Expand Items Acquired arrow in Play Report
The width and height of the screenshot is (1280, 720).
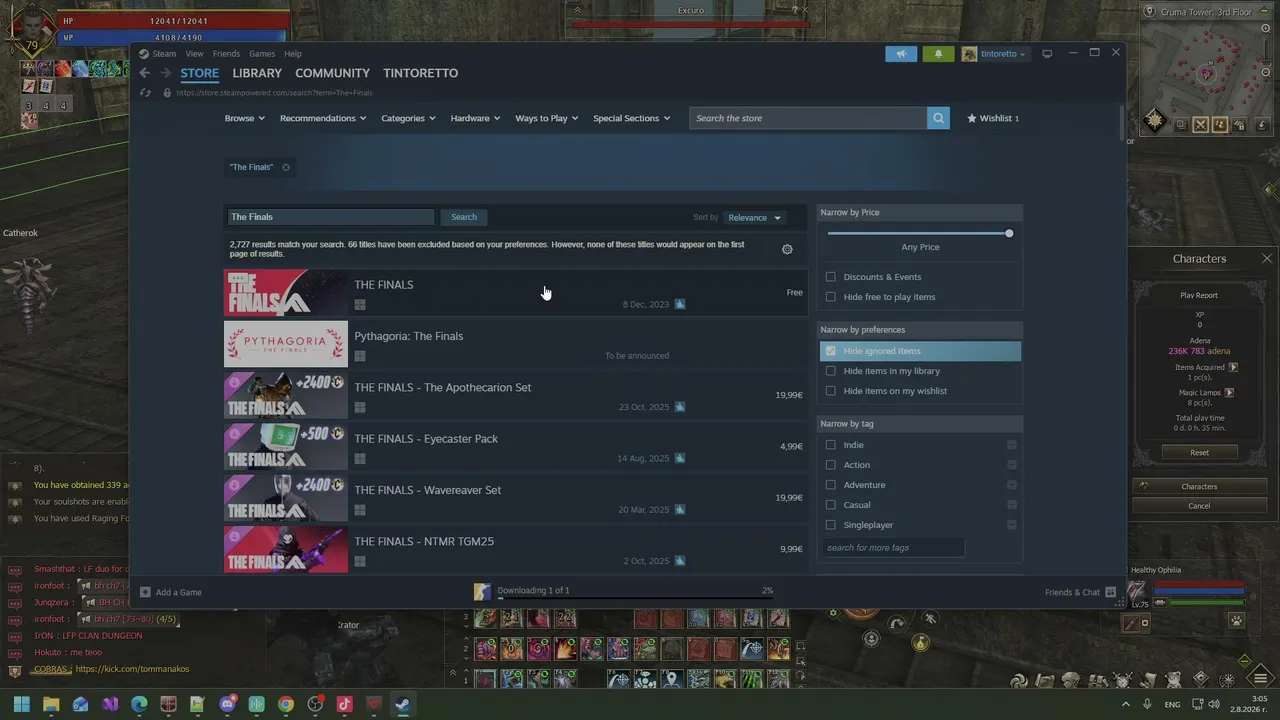(x=1232, y=367)
